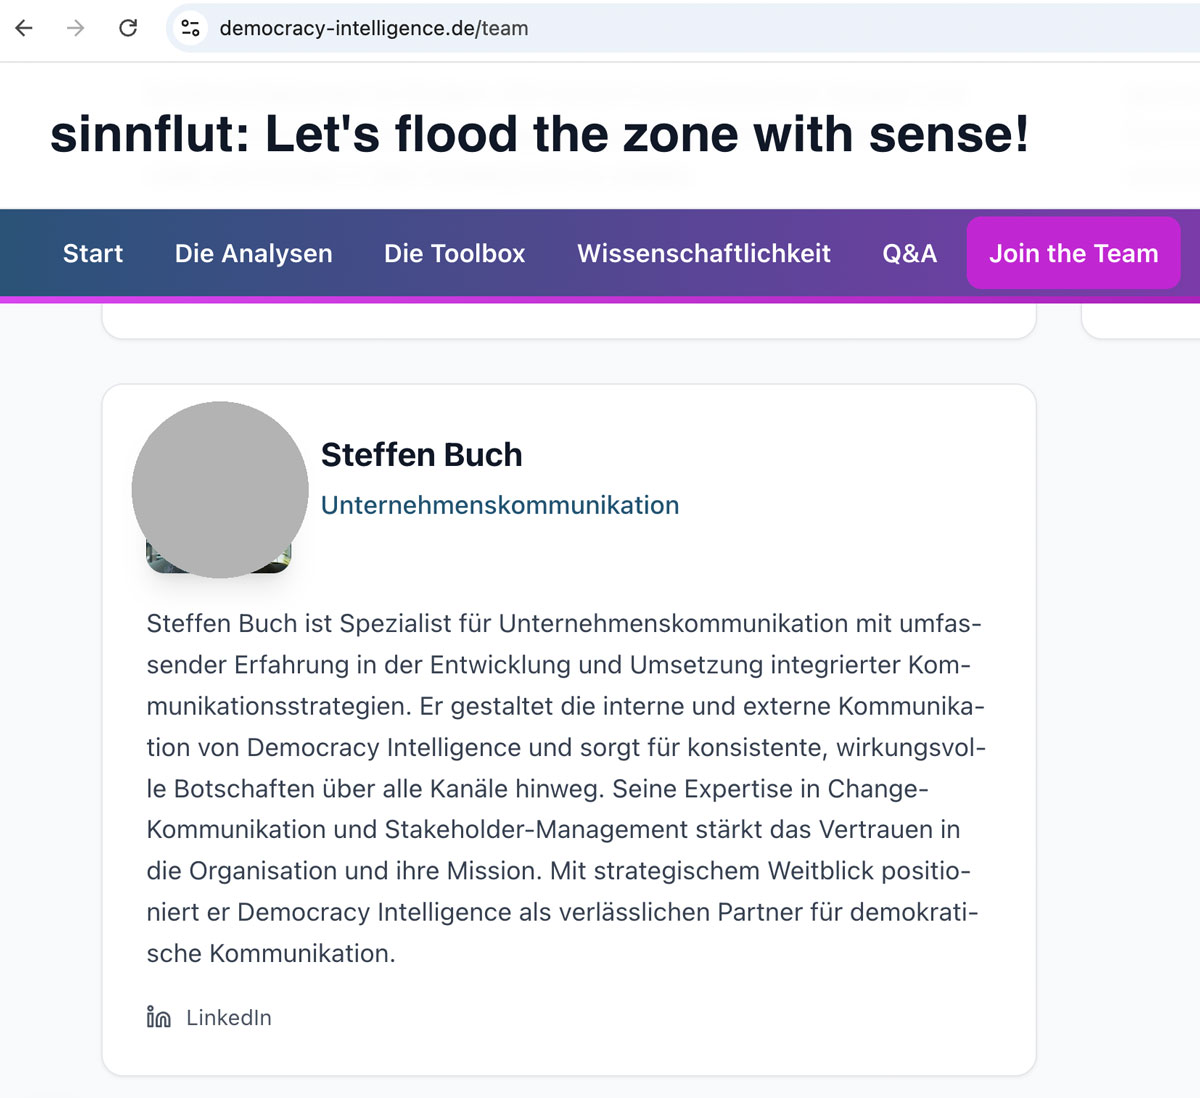Click the Steffen Buch name heading
1200x1098 pixels.
click(422, 455)
